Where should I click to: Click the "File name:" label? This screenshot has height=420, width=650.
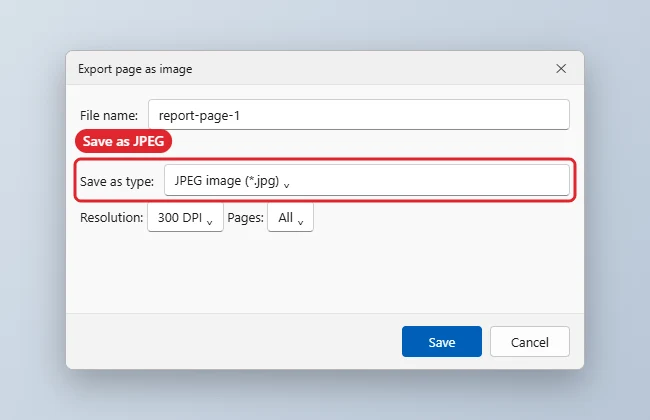tap(109, 115)
